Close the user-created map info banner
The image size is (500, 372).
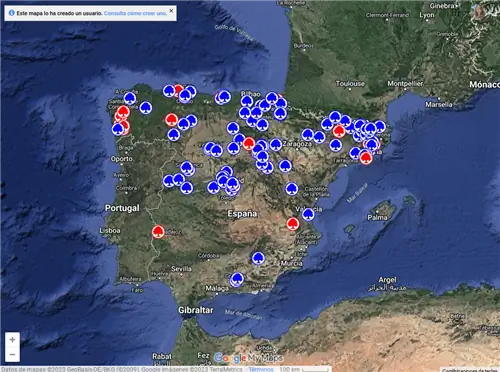coord(171,11)
